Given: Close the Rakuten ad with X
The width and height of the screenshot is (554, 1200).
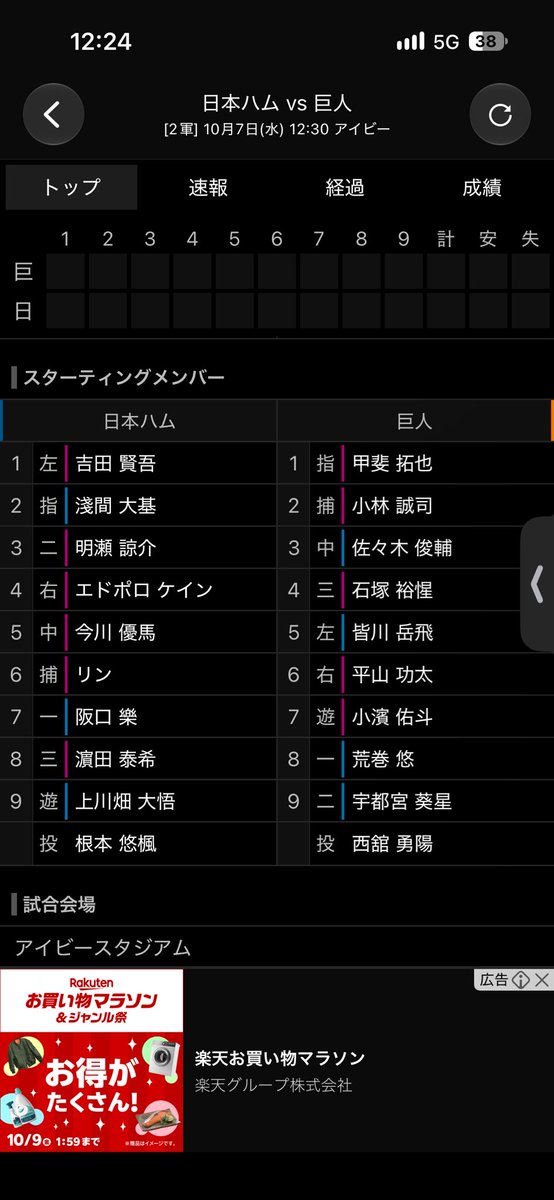Looking at the screenshot, I should tap(542, 980).
